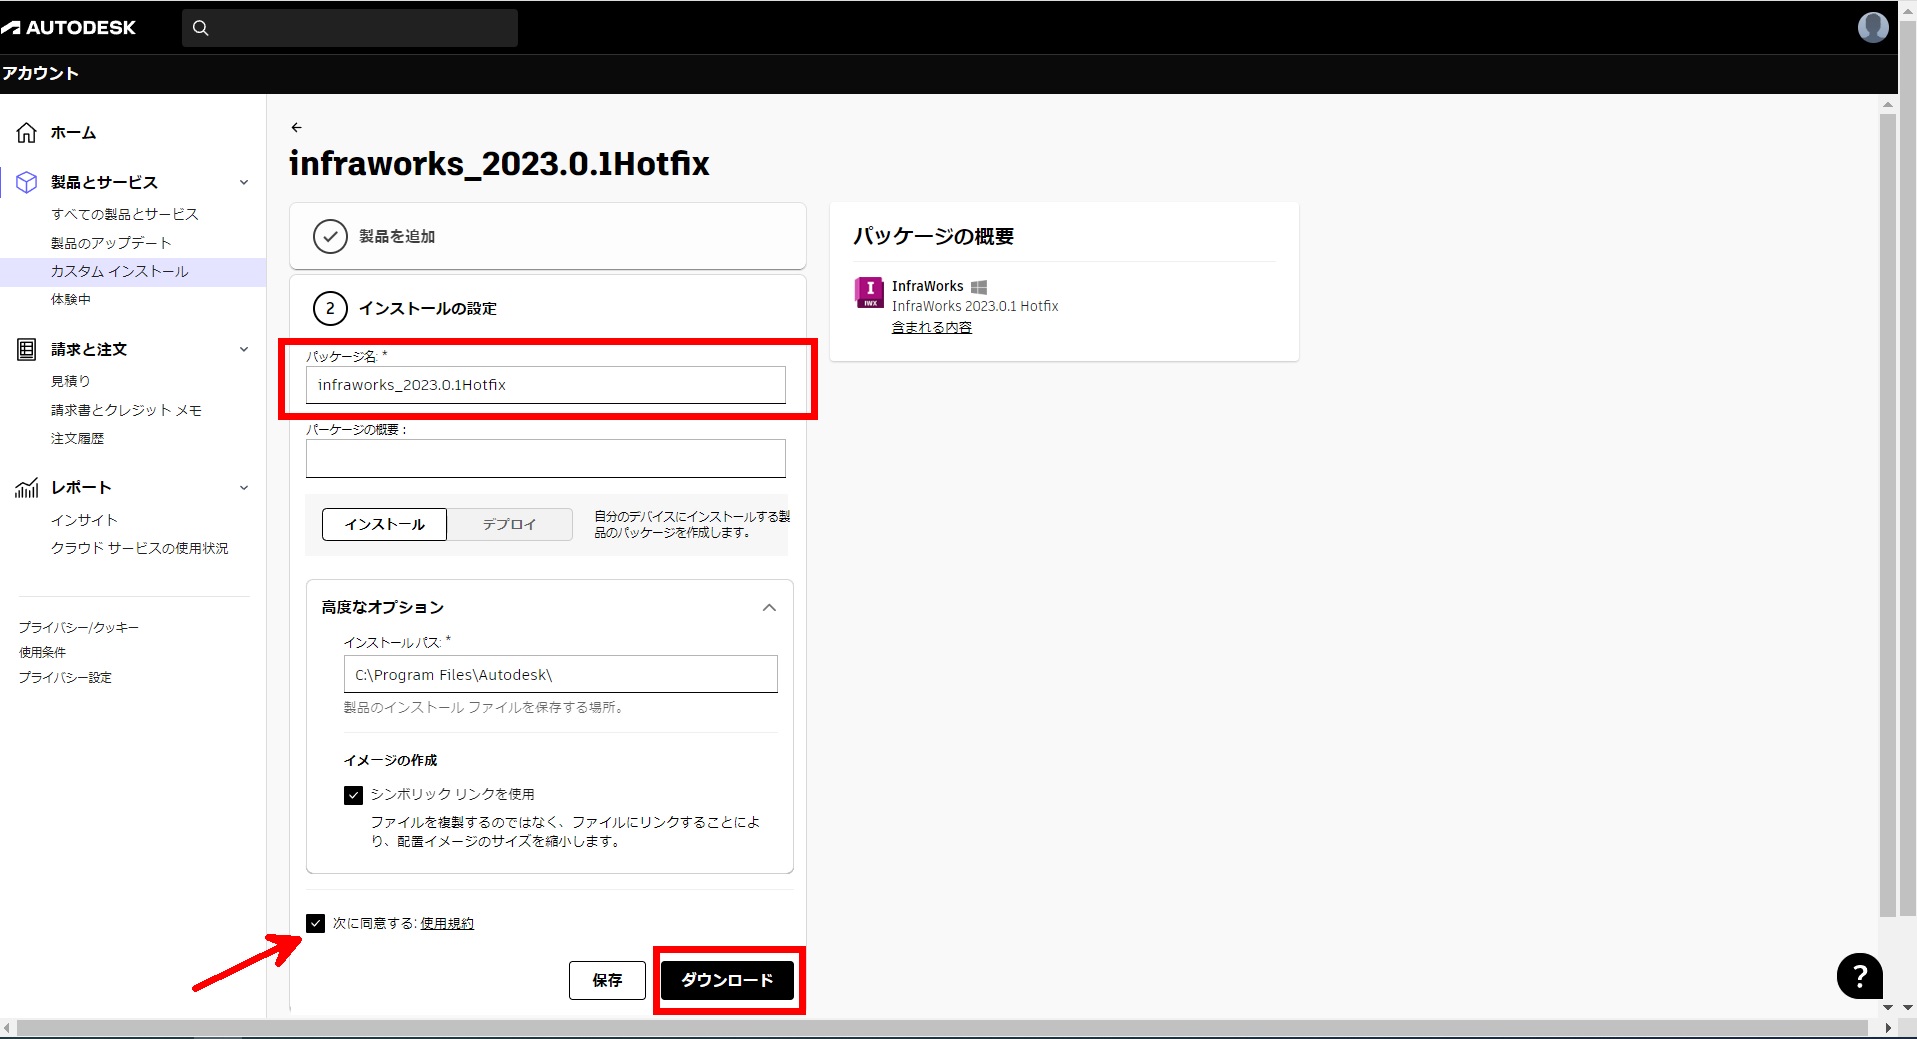The width and height of the screenshot is (1917, 1039).
Task: Toggle the symbolic link checkbox
Action: click(x=353, y=795)
